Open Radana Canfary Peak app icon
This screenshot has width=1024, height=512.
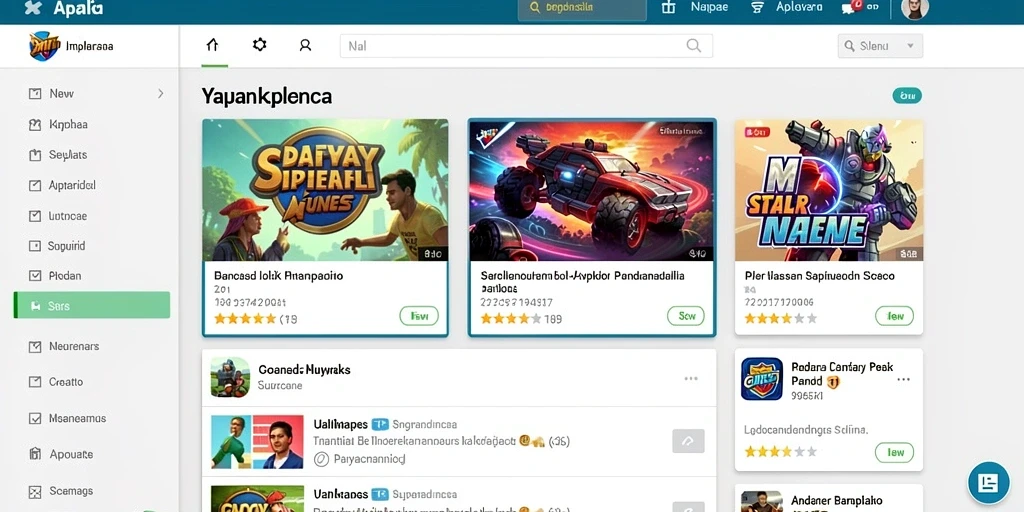tap(761, 379)
